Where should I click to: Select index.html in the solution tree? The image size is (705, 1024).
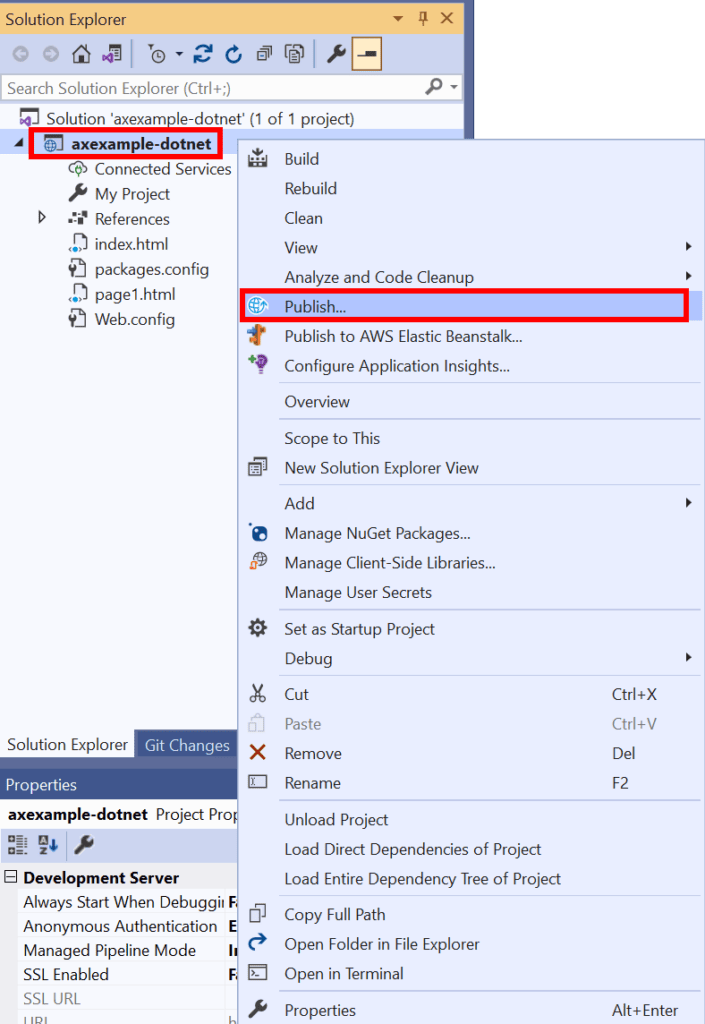point(131,244)
